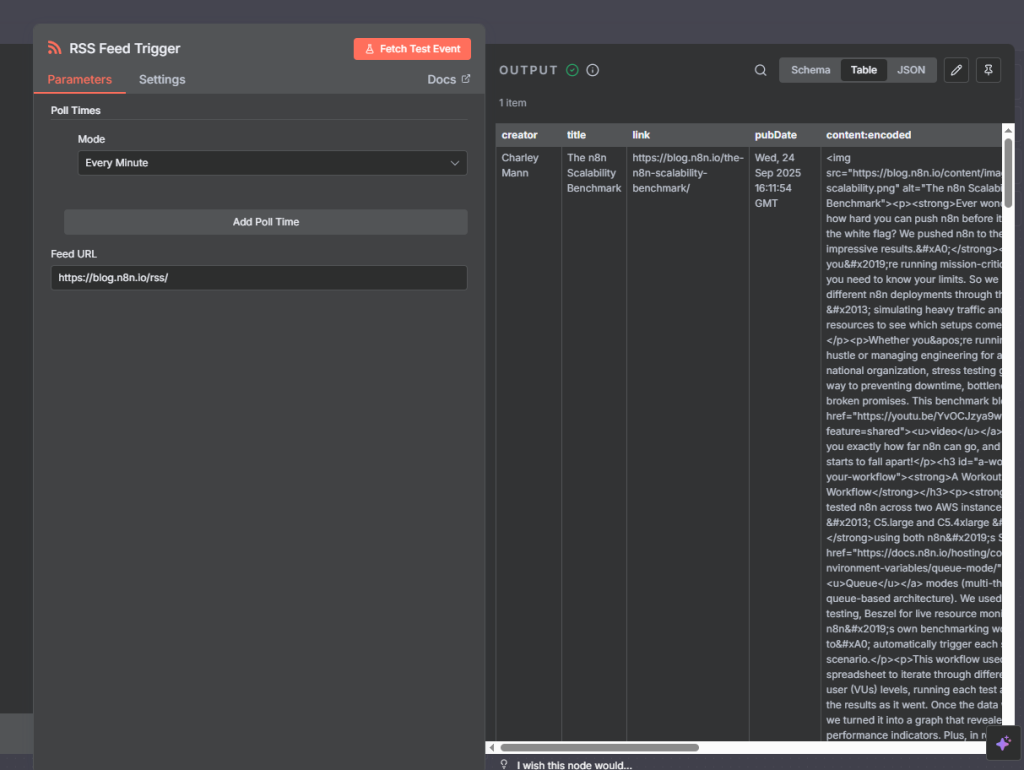Screen dimensions: 1024x770
Task: Click the orange RSS feed node icon
Action: click(55, 48)
